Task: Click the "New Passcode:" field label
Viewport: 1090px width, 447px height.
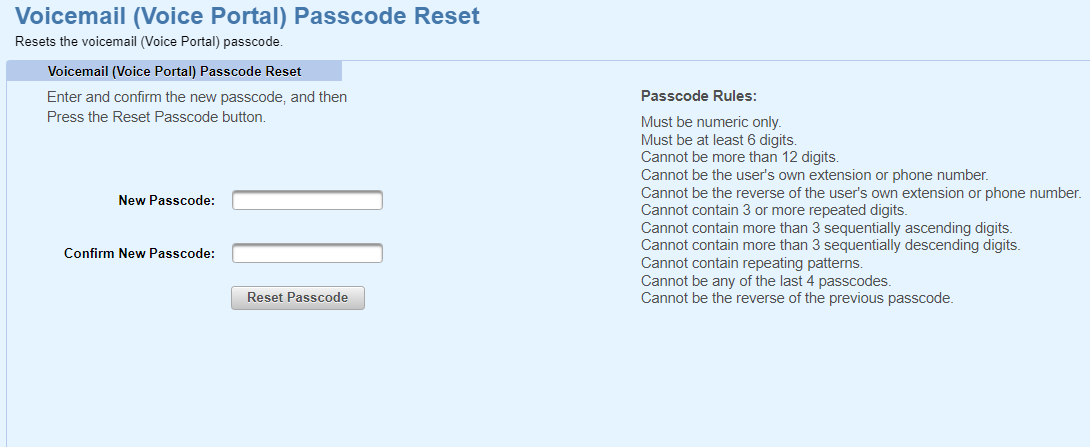Action: (x=166, y=201)
